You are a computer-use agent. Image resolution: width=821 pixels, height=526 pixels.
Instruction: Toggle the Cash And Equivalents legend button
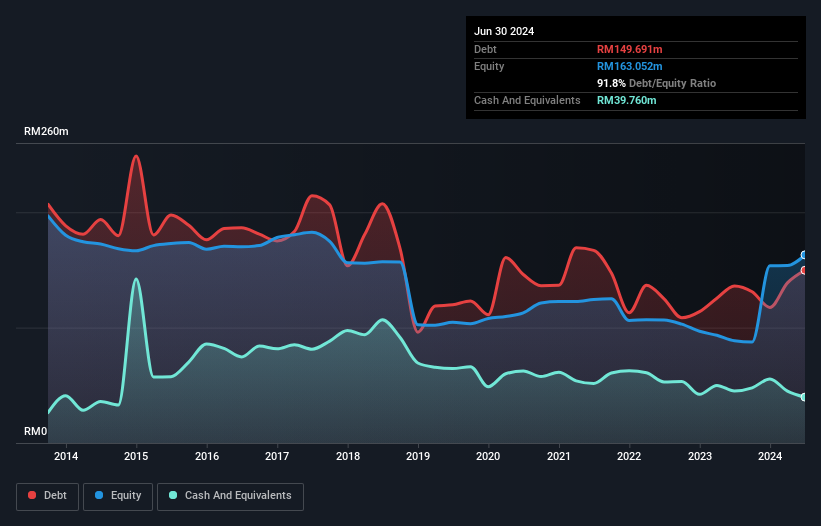tap(230, 496)
